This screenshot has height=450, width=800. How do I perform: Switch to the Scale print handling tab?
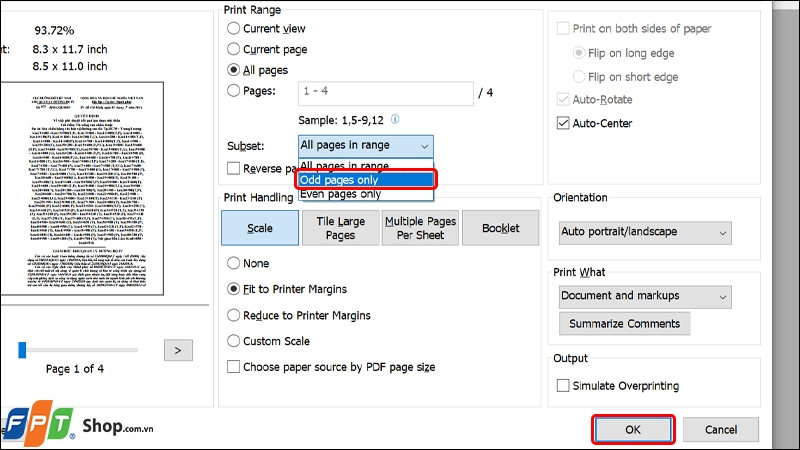click(x=260, y=228)
